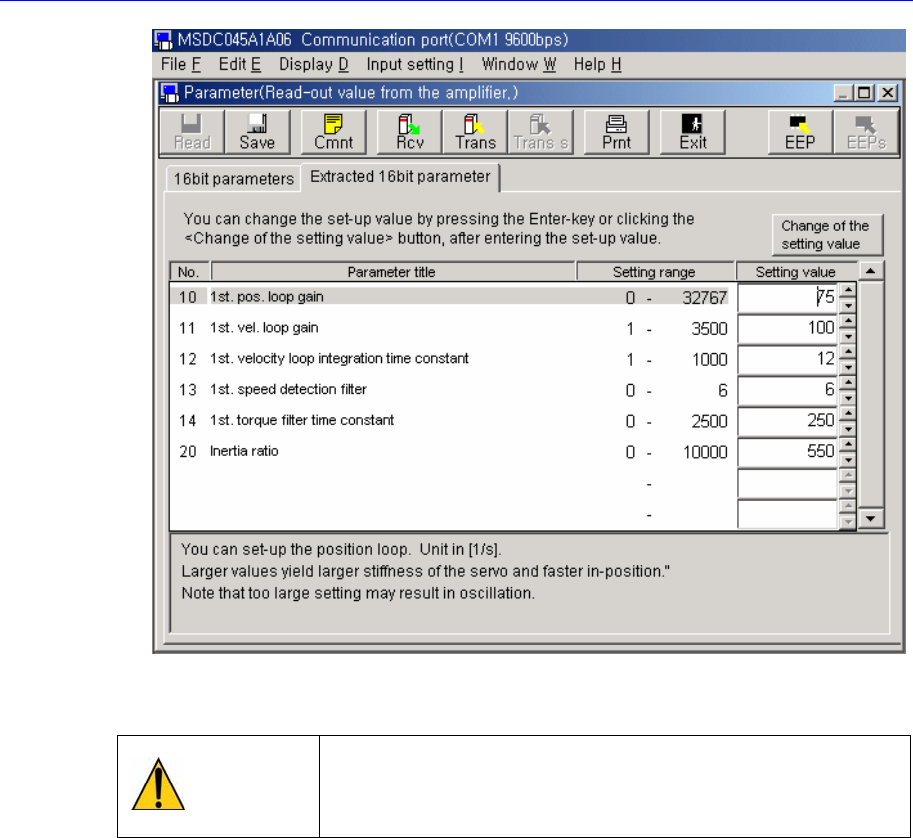Click the Parameter title column header
This screenshot has height=838, width=913.
click(x=392, y=272)
